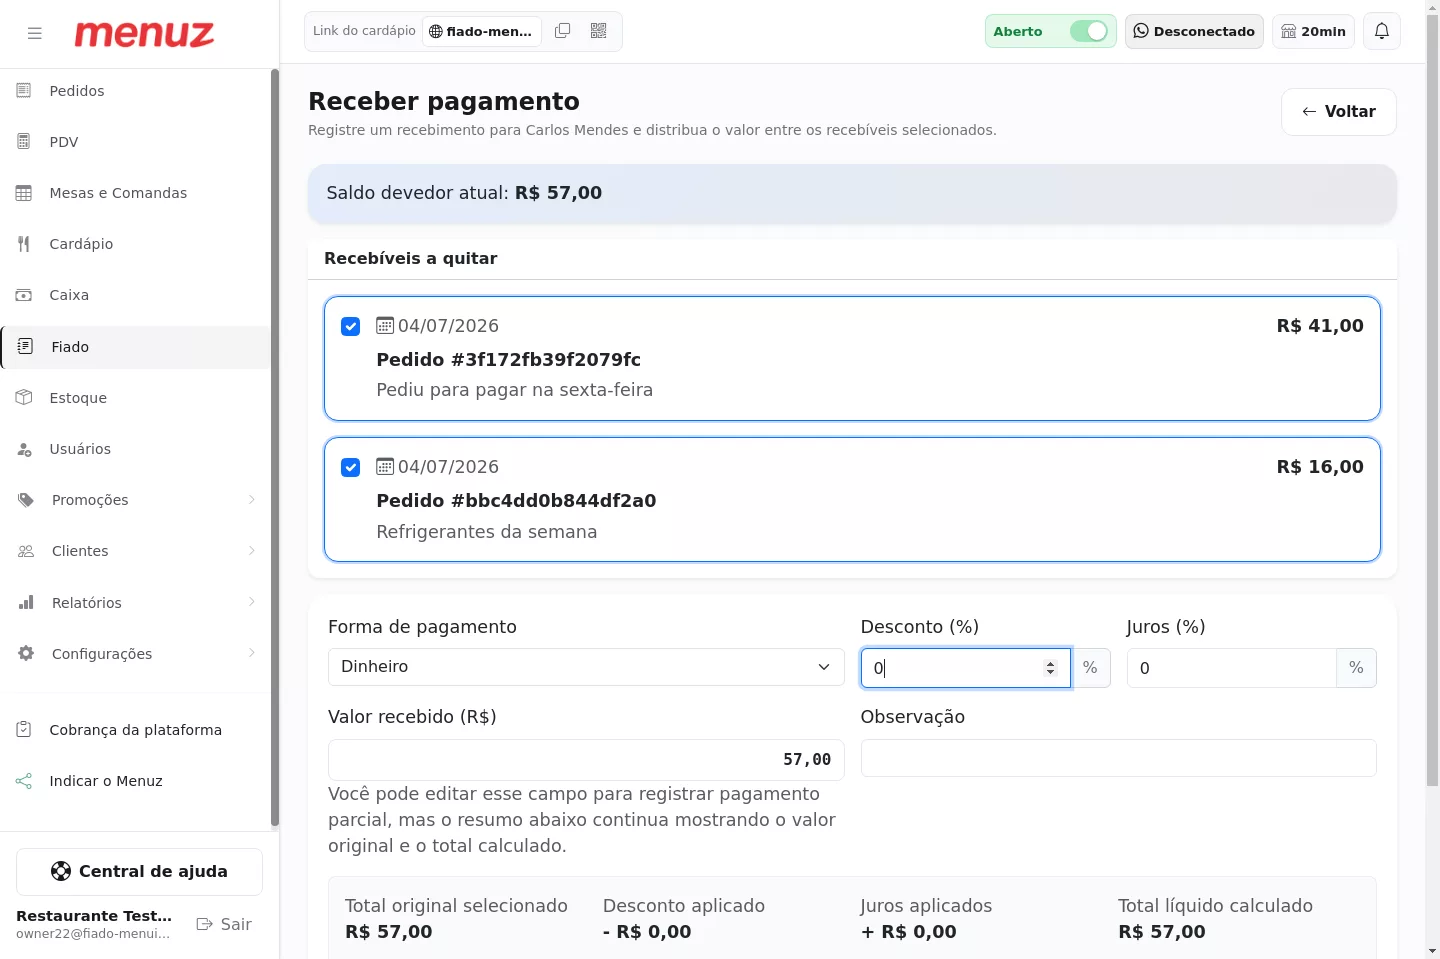Open the notifications bell
1440x959 pixels.
[1382, 31]
